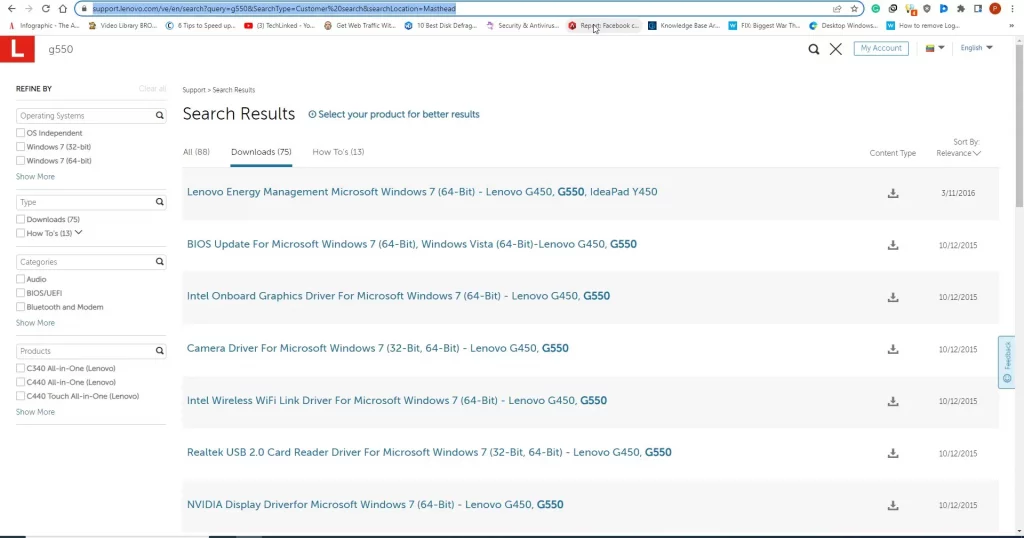Click download icon for Camera Driver row
This screenshot has width=1024, height=538.
(893, 349)
